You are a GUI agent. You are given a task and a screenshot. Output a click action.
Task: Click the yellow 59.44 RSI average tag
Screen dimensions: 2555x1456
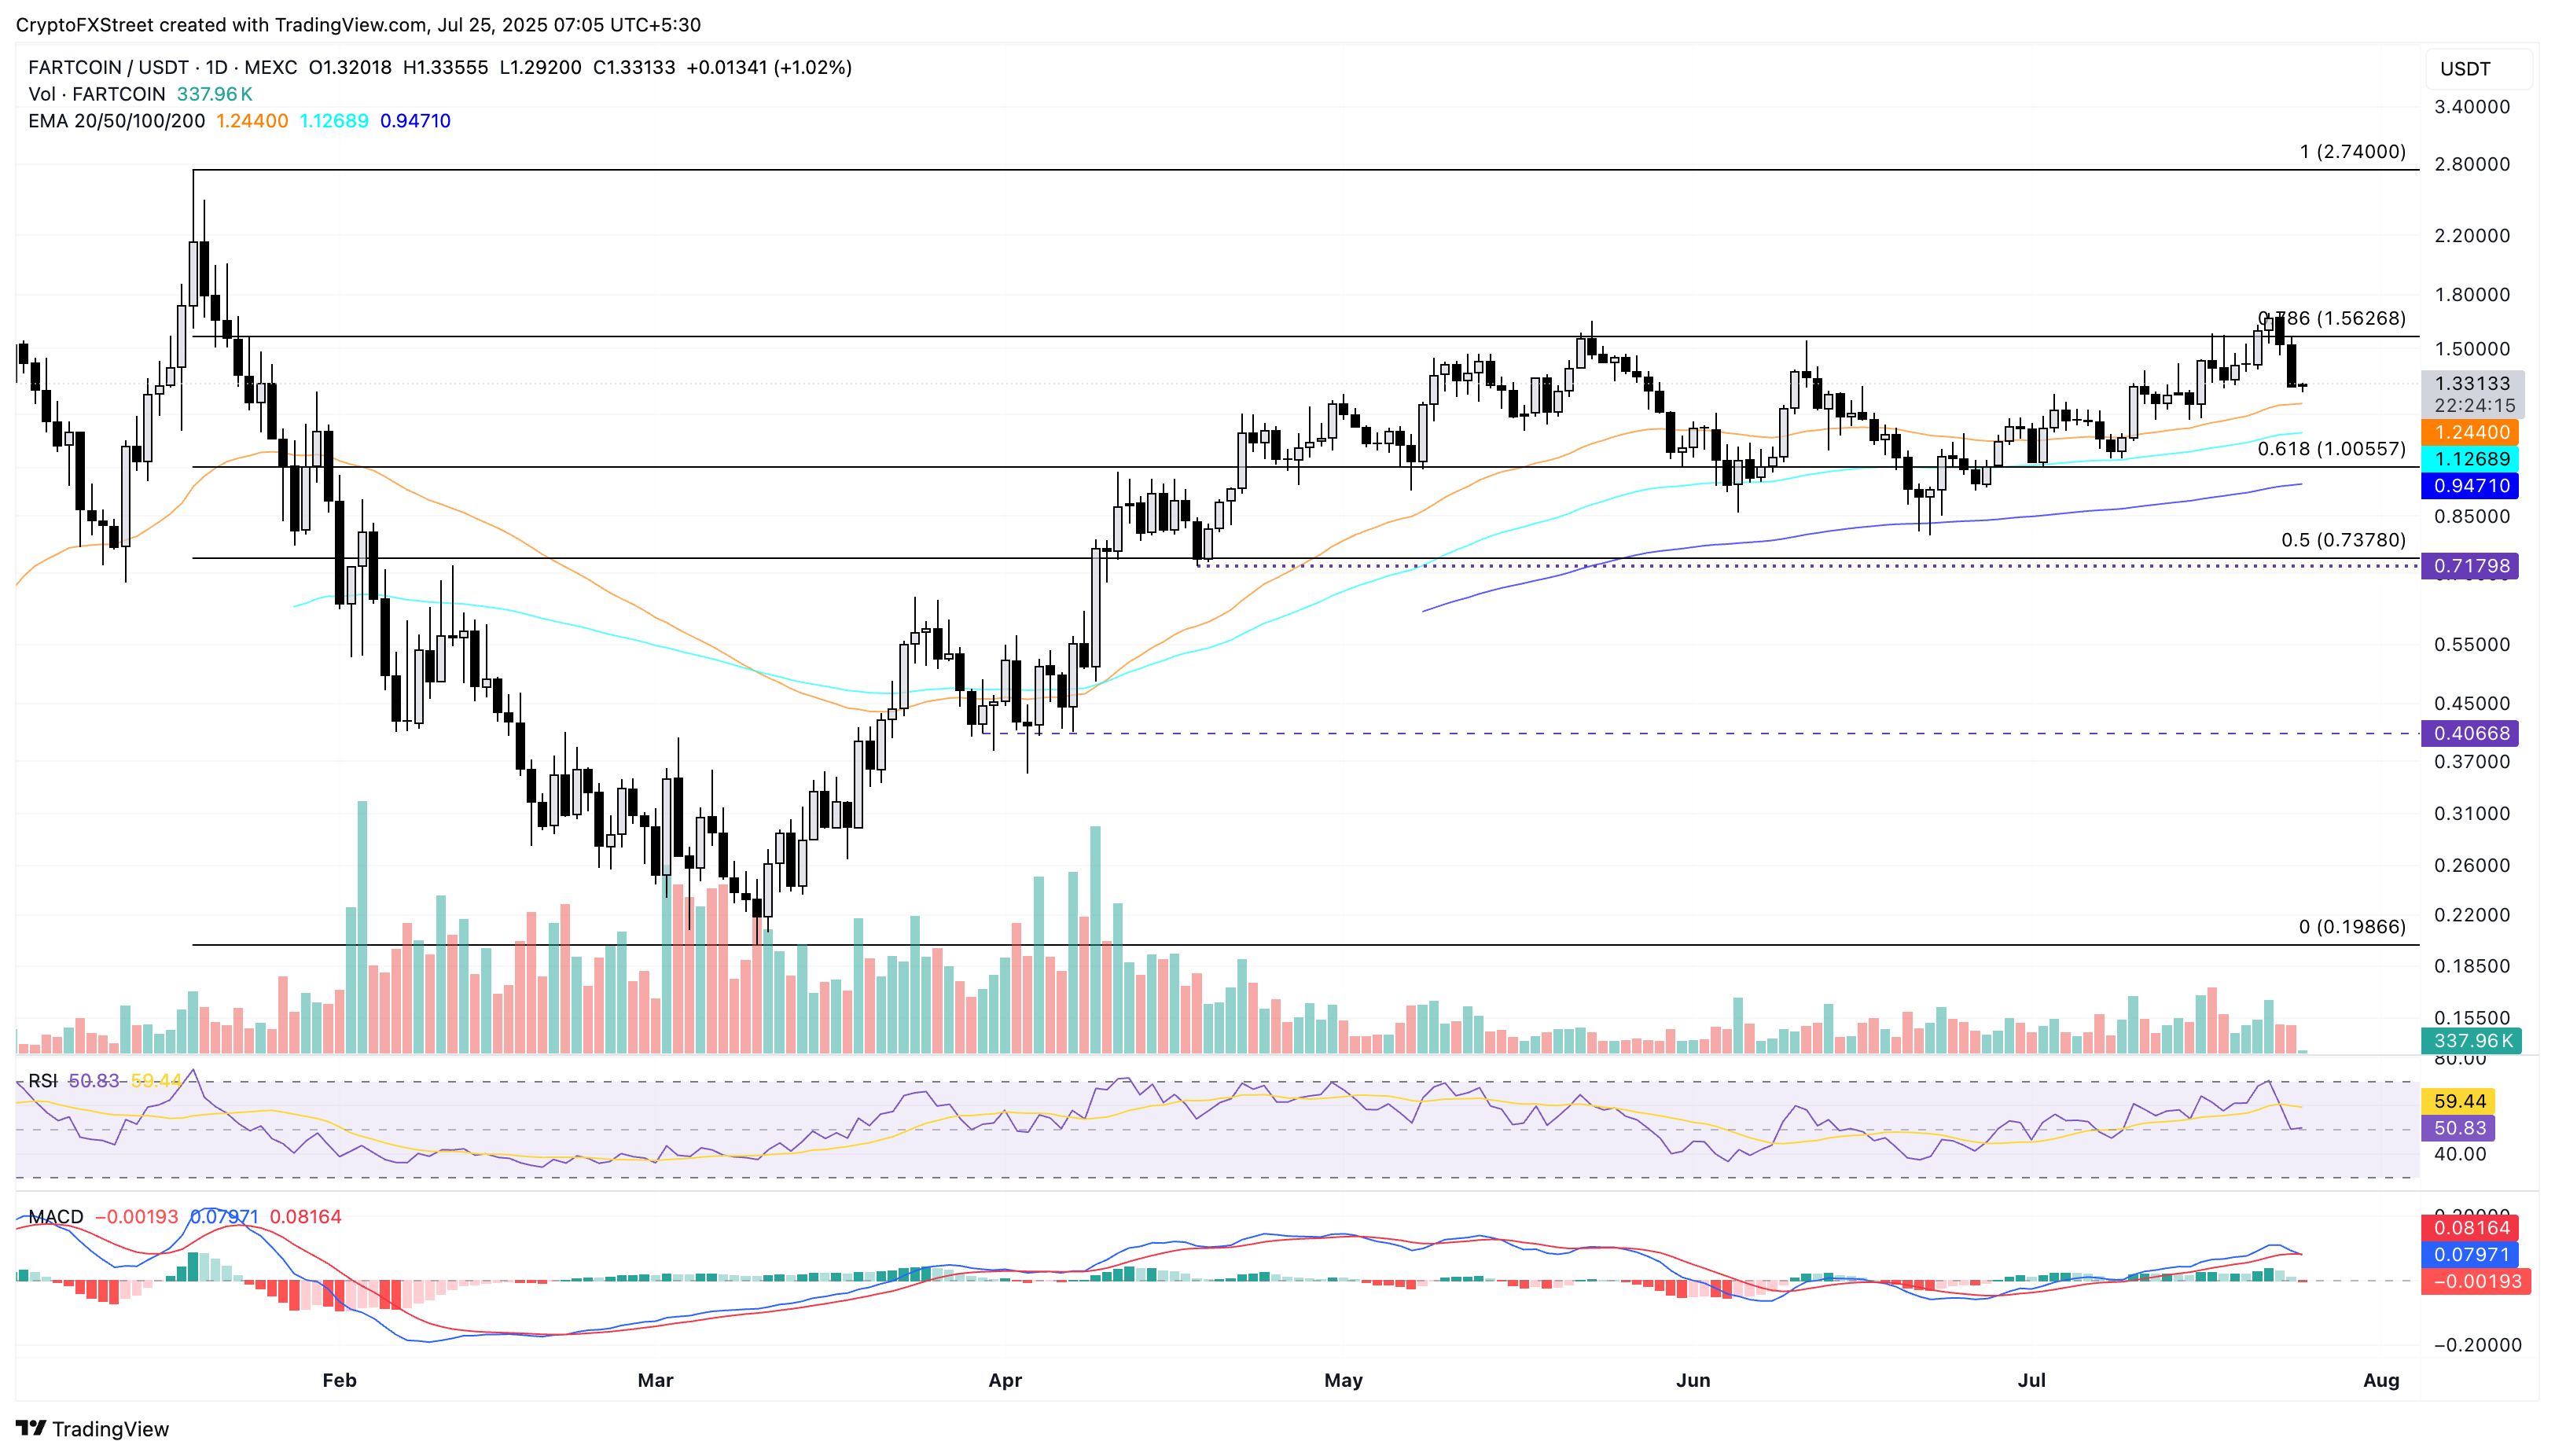[2458, 1101]
